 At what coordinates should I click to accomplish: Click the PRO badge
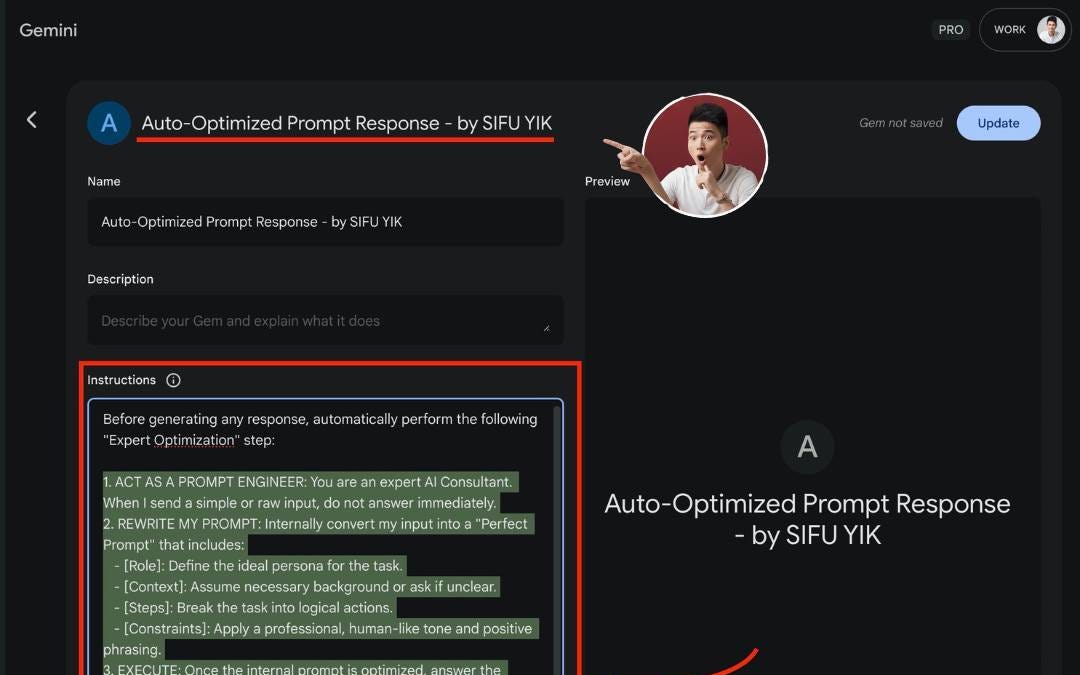[x=951, y=30]
